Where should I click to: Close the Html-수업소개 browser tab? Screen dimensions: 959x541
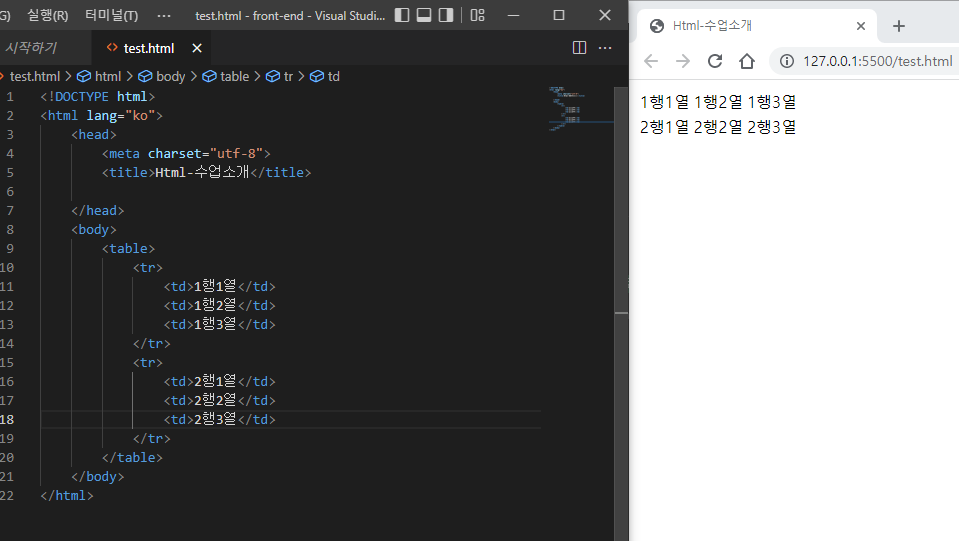coord(861,26)
